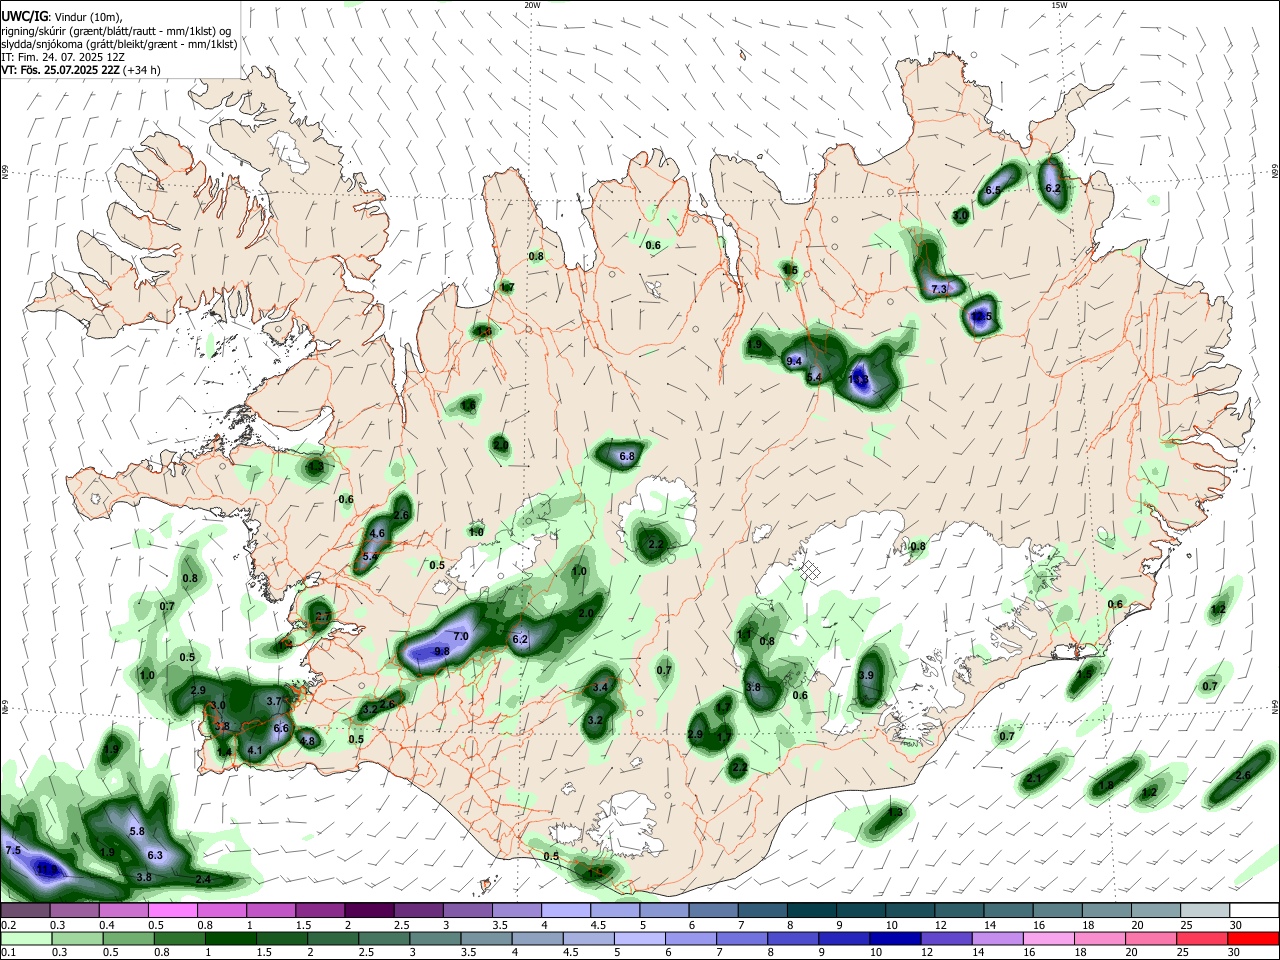Select the 9.4 precipitation value
The image size is (1280, 960).
click(x=795, y=361)
